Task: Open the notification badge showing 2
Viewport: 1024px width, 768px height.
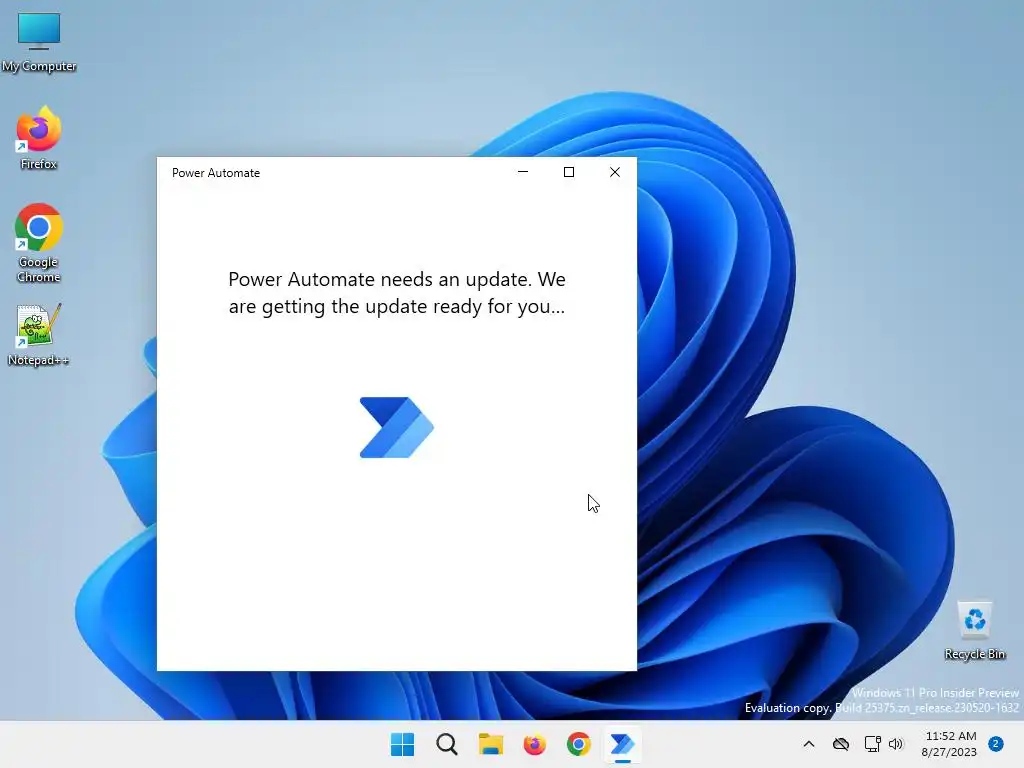Action: (x=996, y=744)
